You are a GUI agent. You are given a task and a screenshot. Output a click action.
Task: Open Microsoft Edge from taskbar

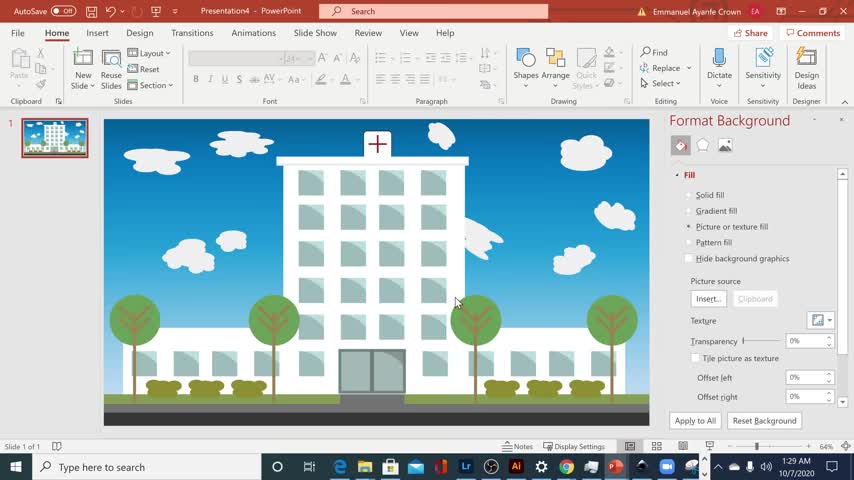click(340, 467)
